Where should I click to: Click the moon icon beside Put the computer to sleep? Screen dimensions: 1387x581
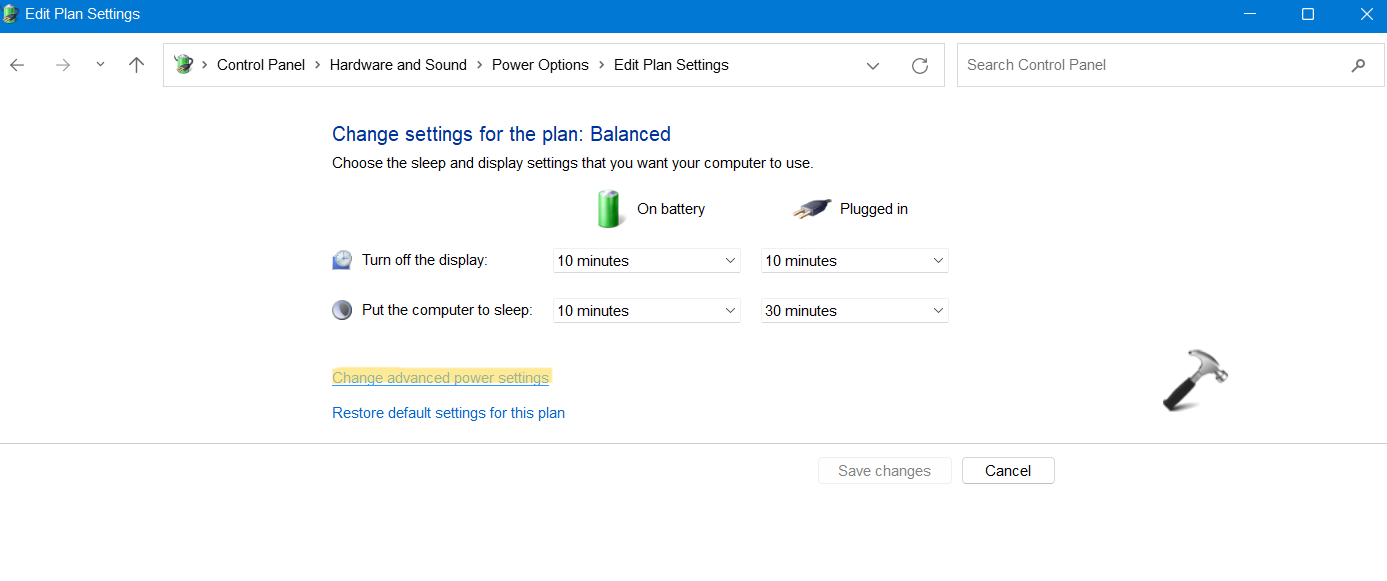342,310
